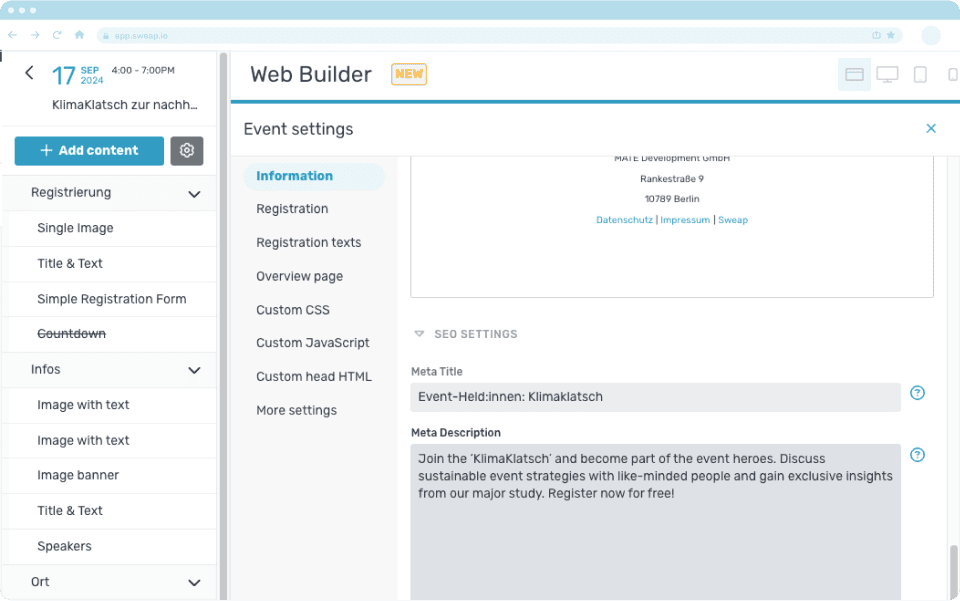Switch to the desktop preview icon
This screenshot has width=960, height=601.
[887, 74]
